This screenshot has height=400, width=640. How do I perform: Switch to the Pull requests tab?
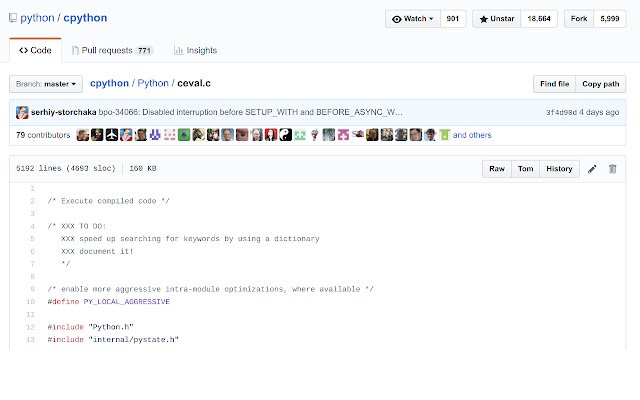pyautogui.click(x=112, y=50)
